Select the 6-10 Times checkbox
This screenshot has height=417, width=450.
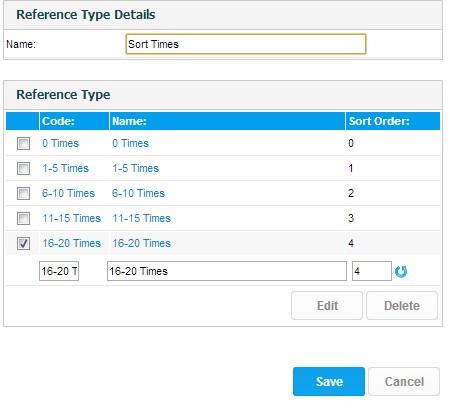[x=23, y=193]
